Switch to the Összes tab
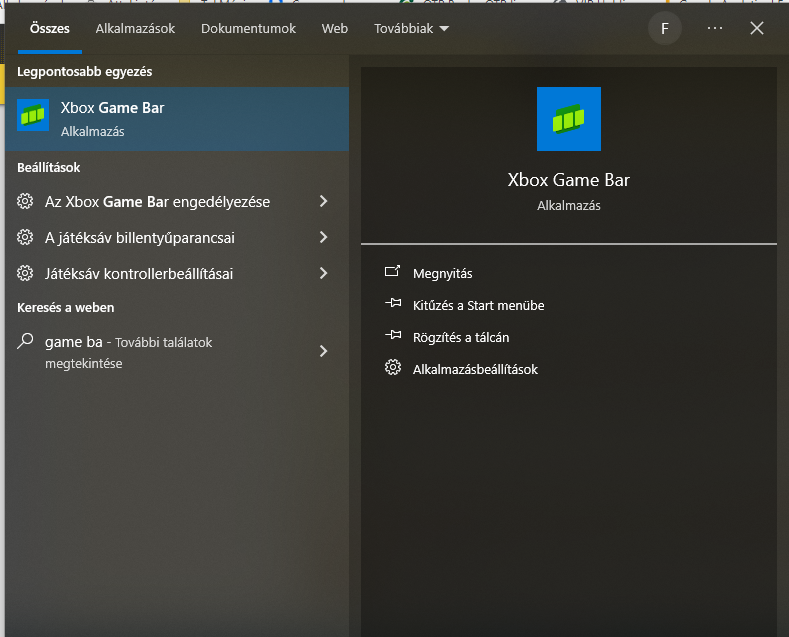This screenshot has height=637, width=789. coord(50,29)
